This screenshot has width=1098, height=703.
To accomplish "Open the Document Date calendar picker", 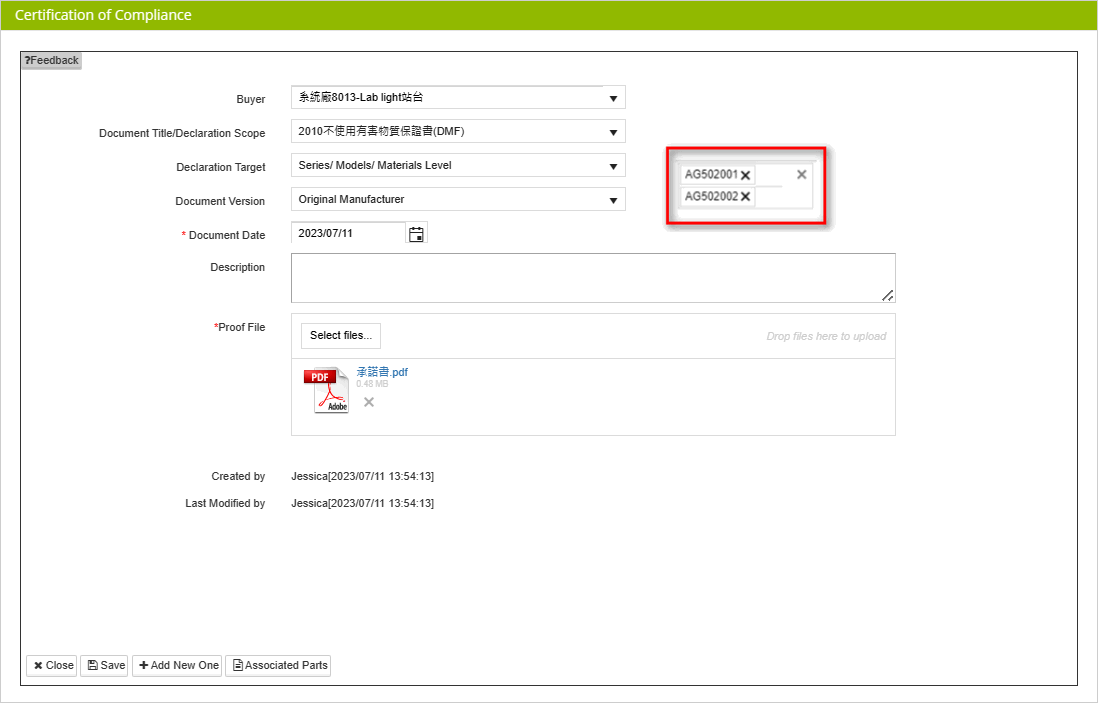I will point(416,235).
